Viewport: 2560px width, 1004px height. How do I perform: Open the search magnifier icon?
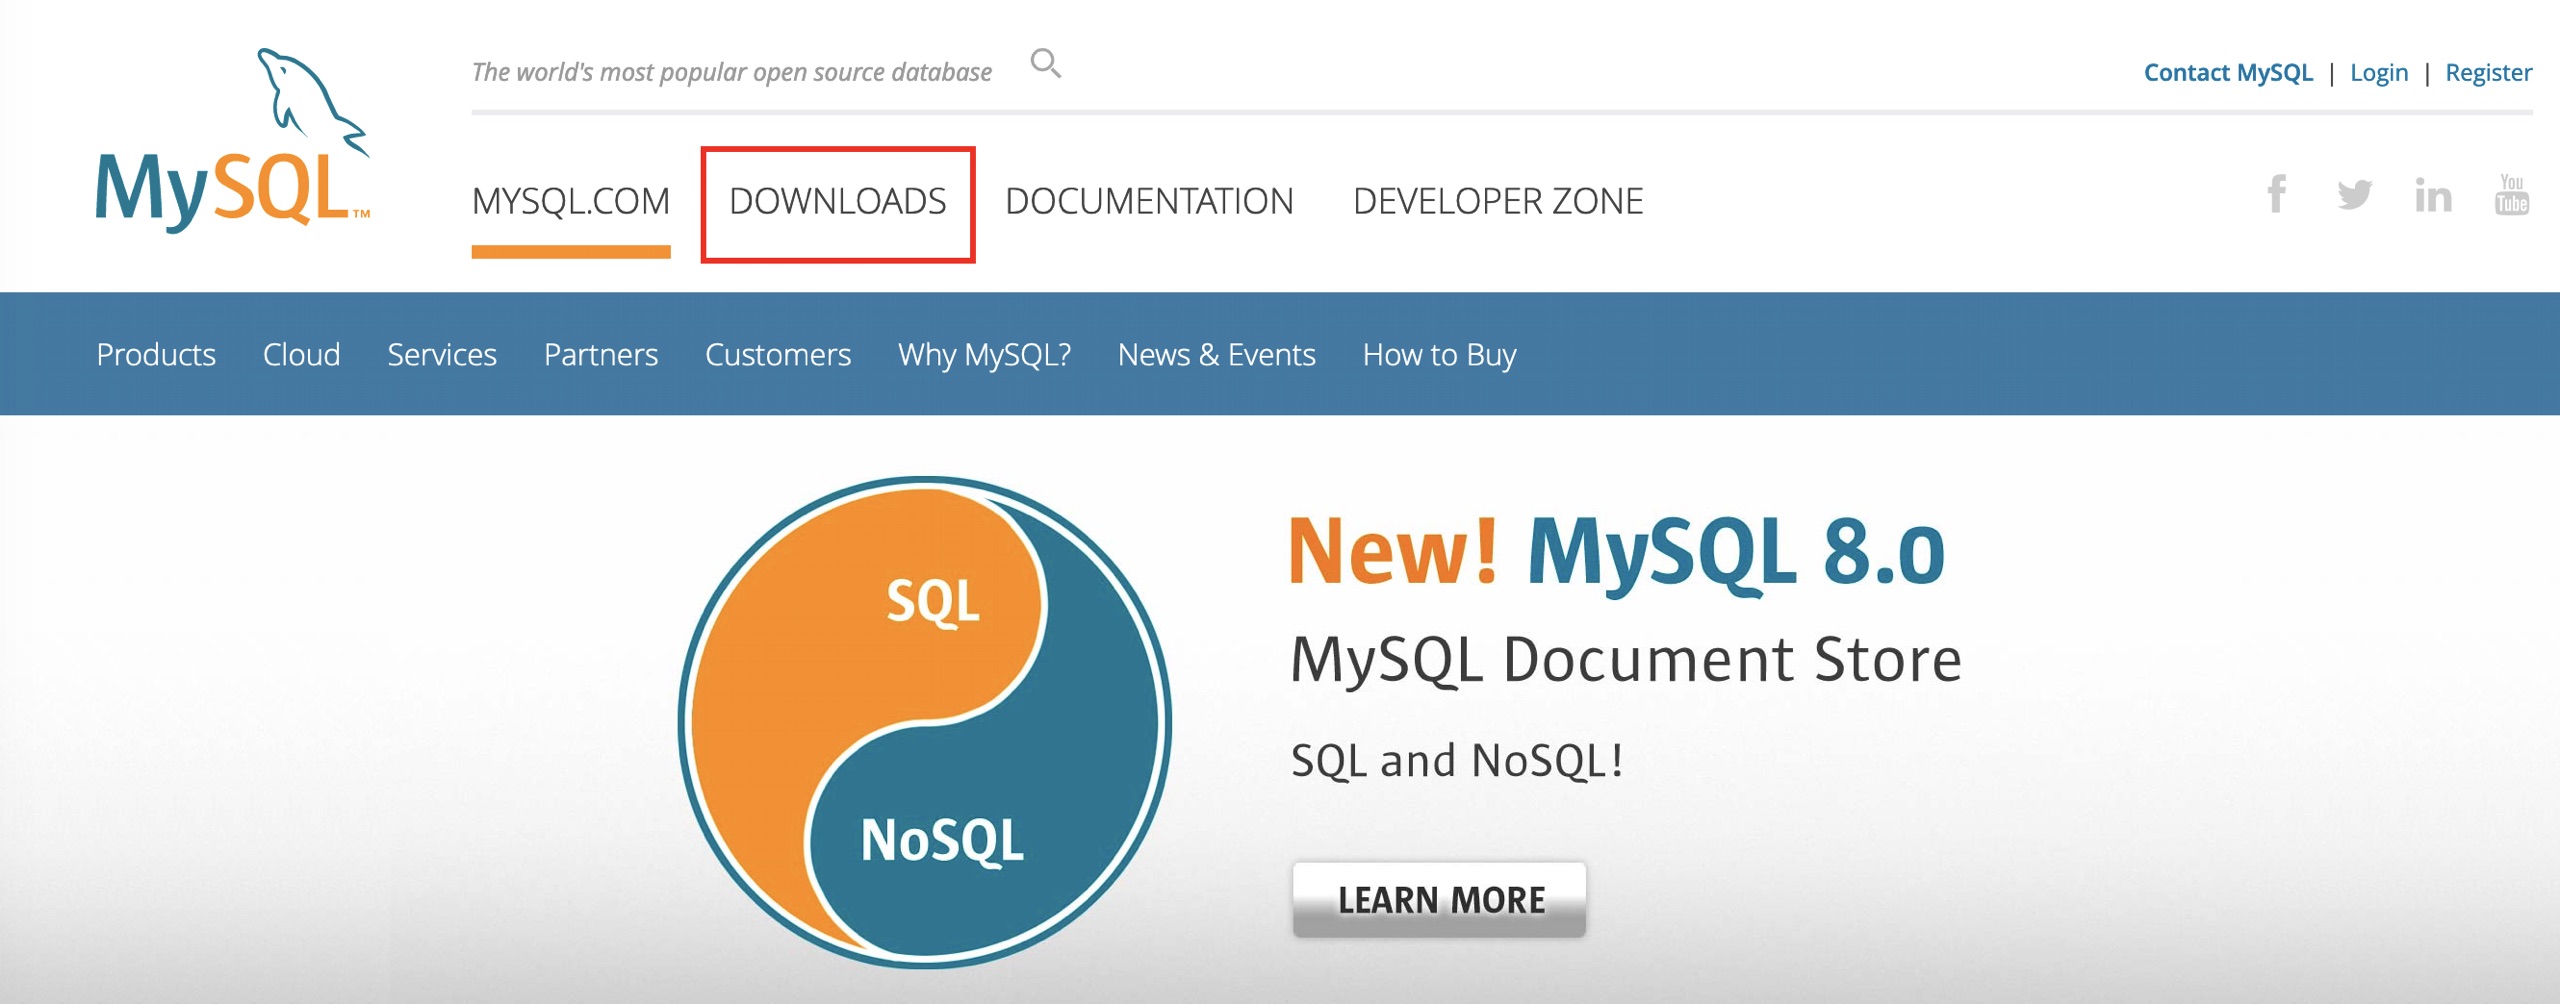coord(1045,64)
